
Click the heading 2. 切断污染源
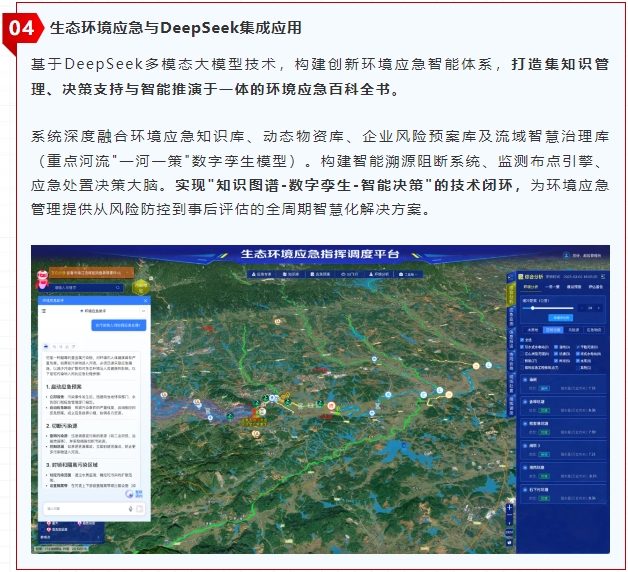click(61, 426)
